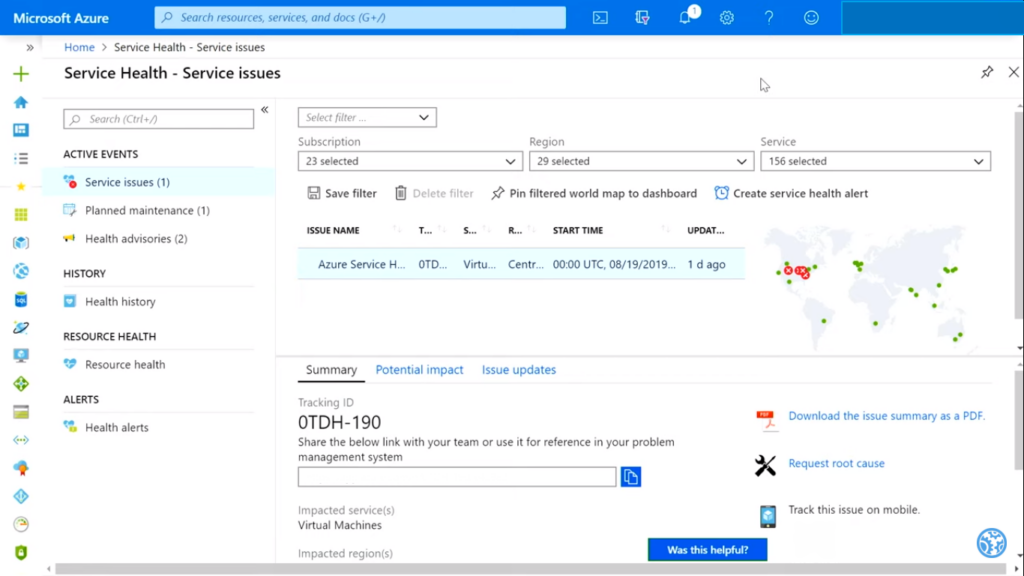Open Home using the sidebar house icon
This screenshot has height=576, width=1024.
20,102
